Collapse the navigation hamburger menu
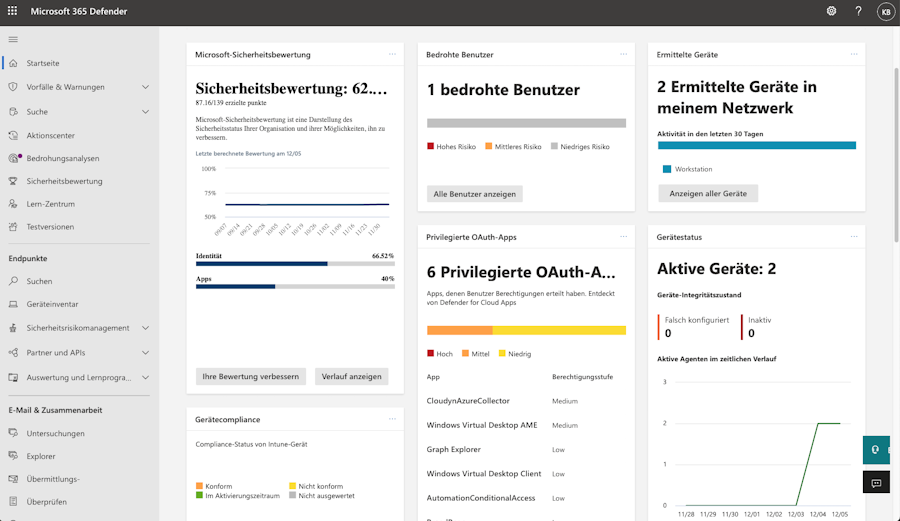900x521 pixels. [x=13, y=39]
